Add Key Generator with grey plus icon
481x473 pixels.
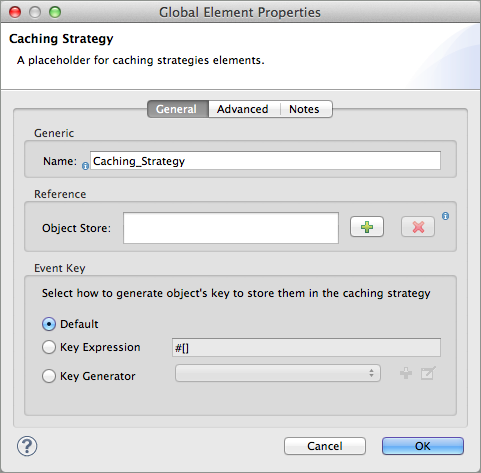point(406,373)
